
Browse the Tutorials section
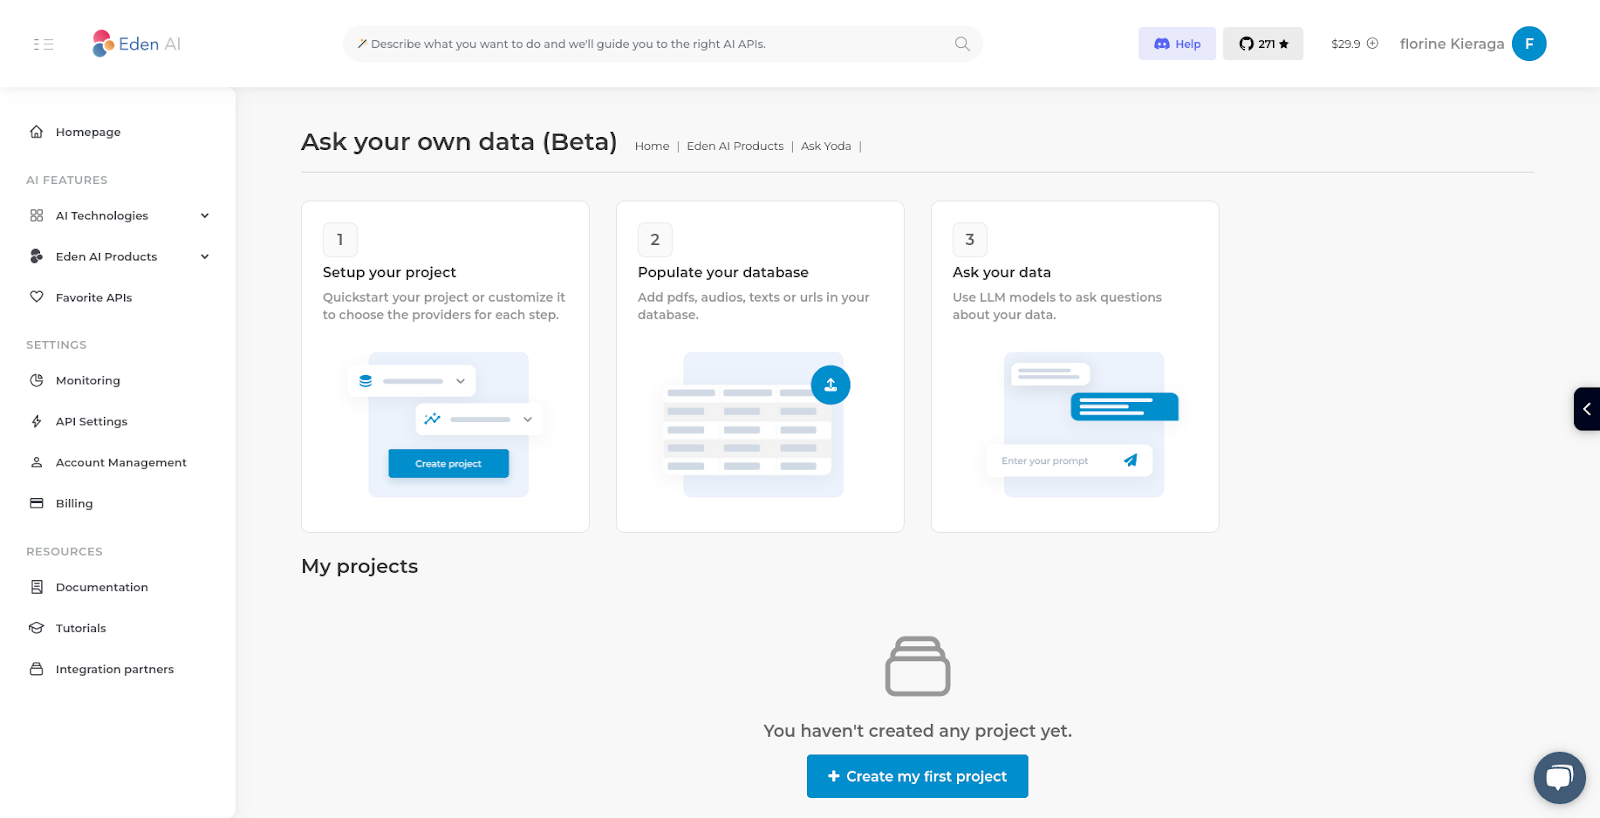tap(81, 627)
